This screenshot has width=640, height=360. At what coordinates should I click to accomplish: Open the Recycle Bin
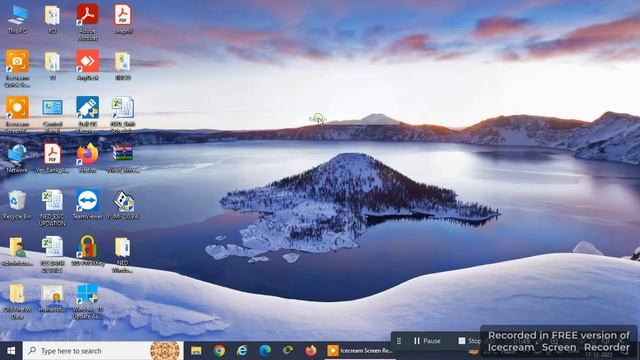coord(17,205)
